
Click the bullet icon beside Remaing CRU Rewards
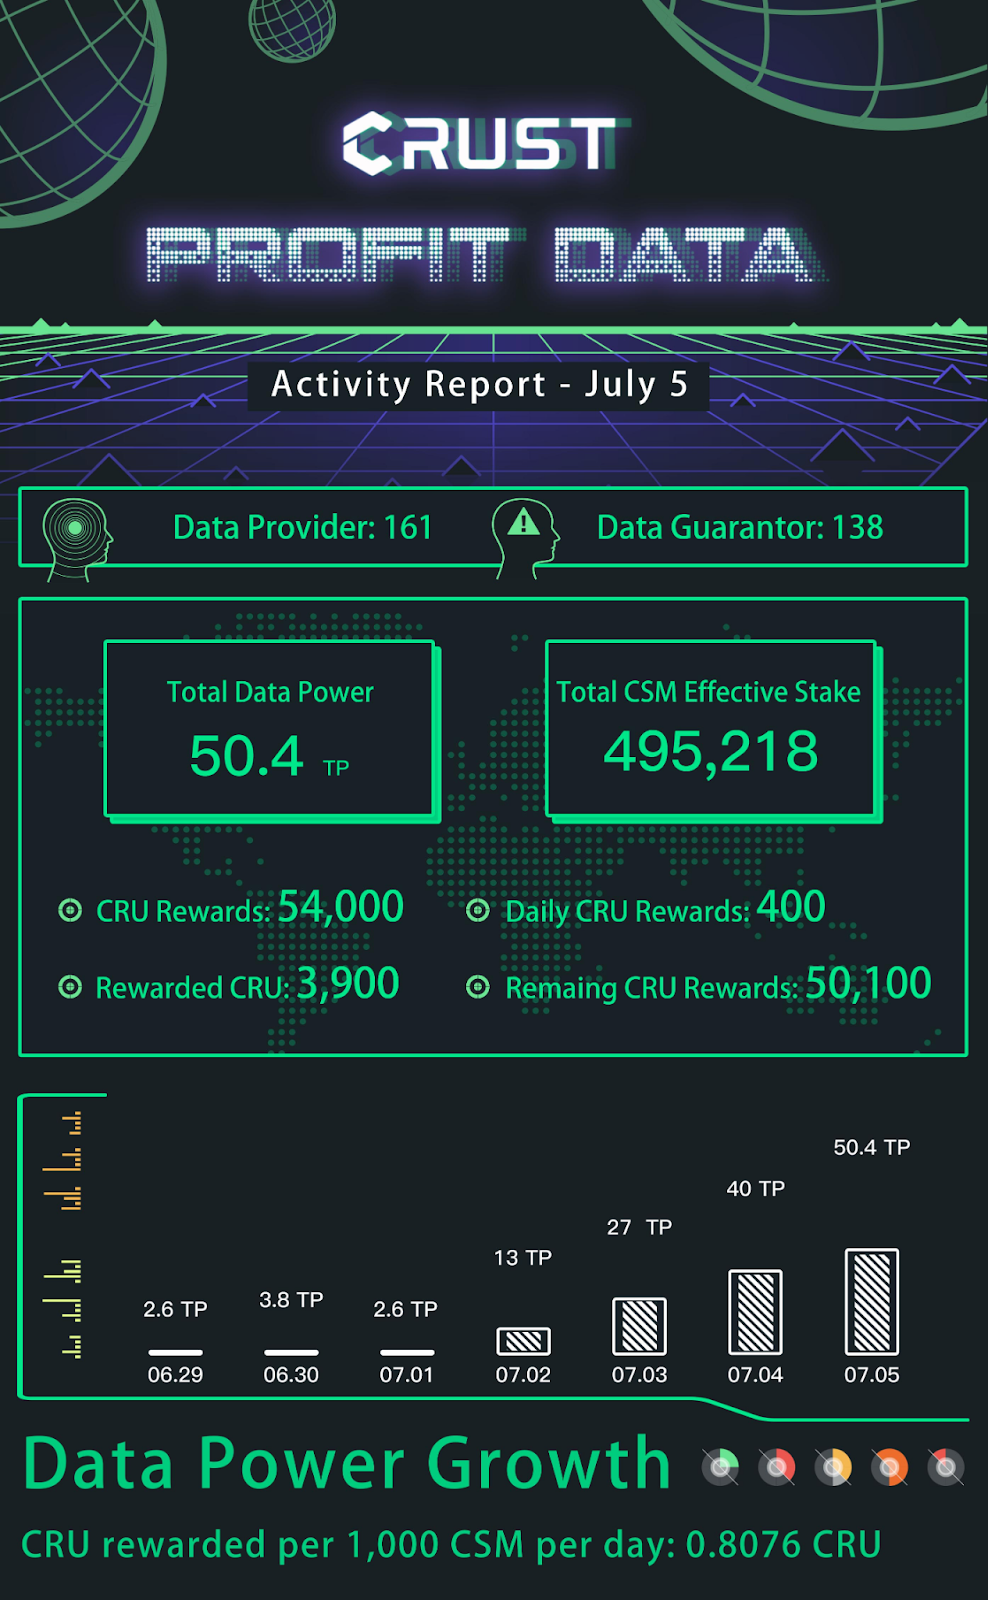[x=478, y=987]
